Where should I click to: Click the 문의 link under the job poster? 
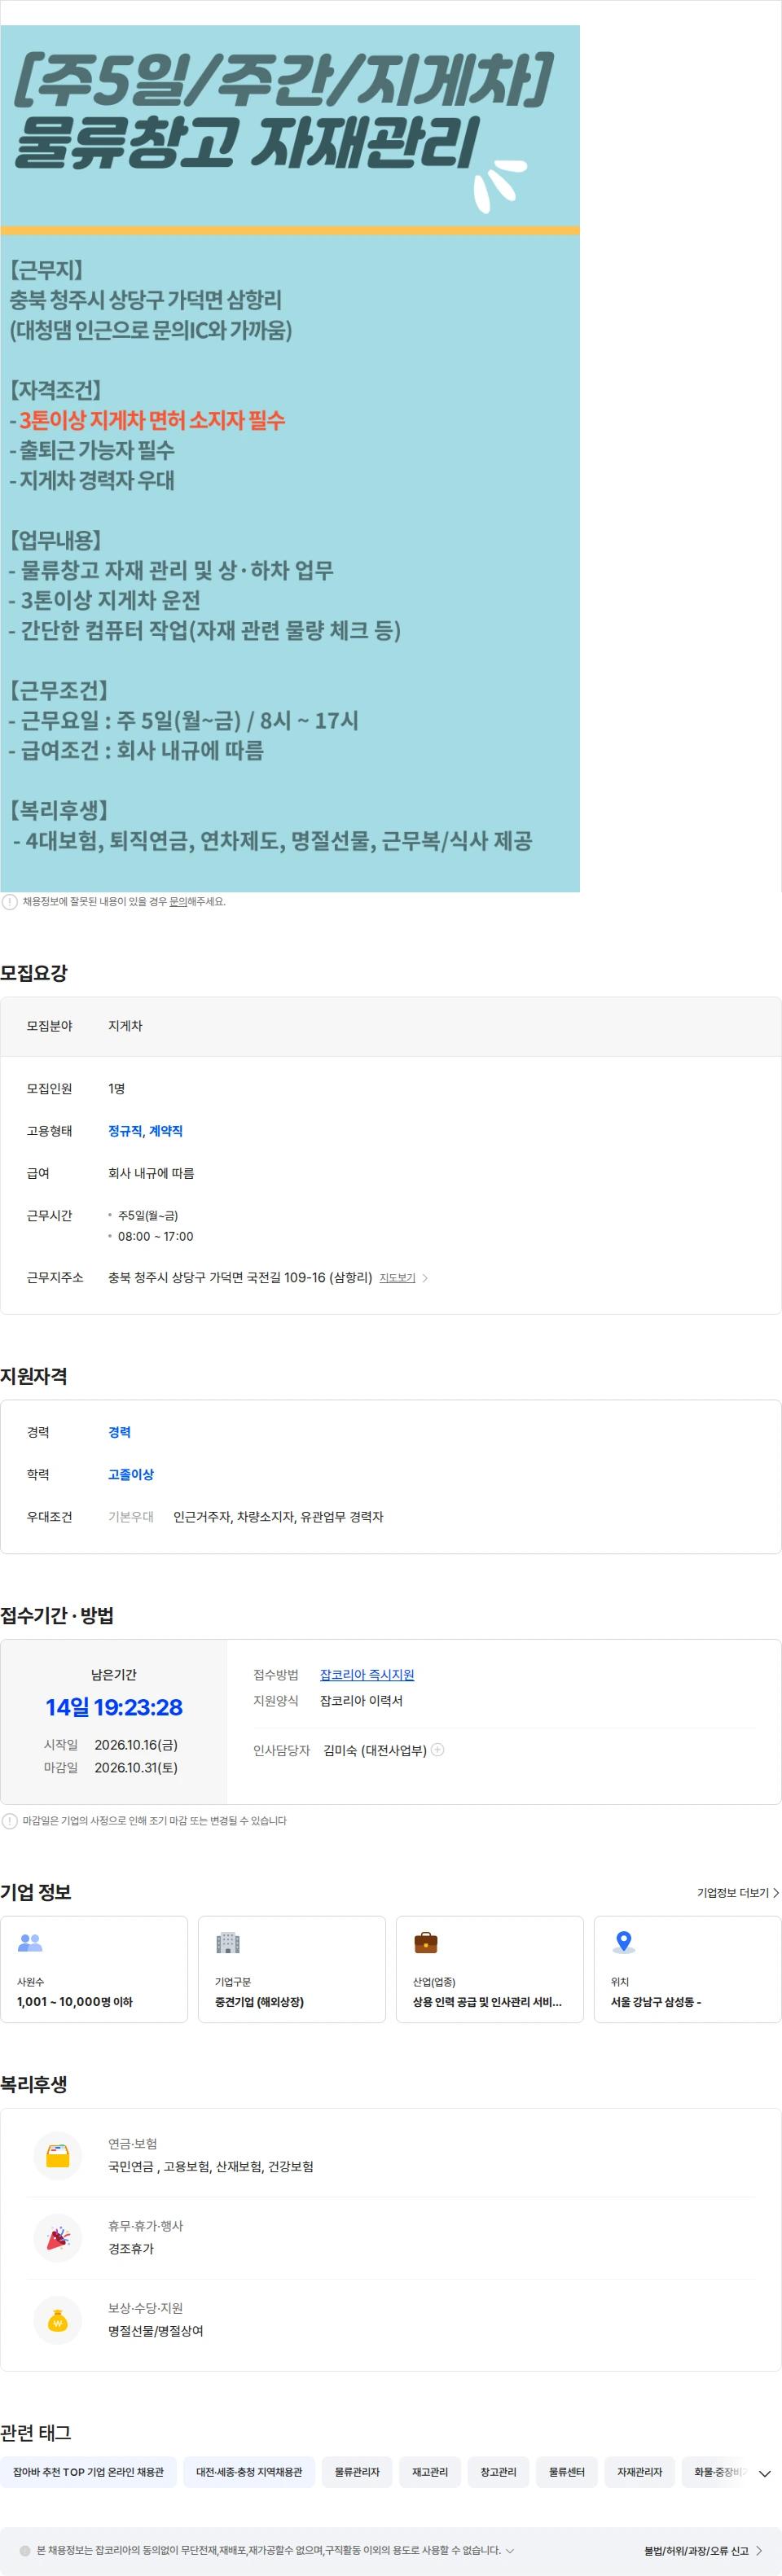tap(177, 901)
